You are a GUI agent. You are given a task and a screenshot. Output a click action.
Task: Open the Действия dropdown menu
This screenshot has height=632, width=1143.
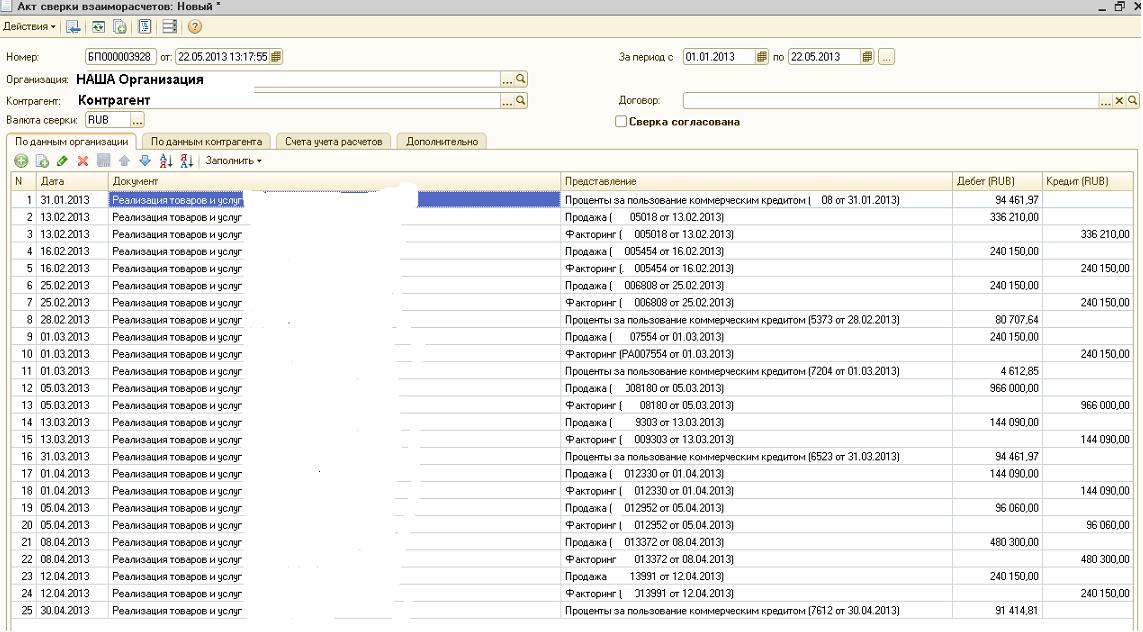pos(31,26)
